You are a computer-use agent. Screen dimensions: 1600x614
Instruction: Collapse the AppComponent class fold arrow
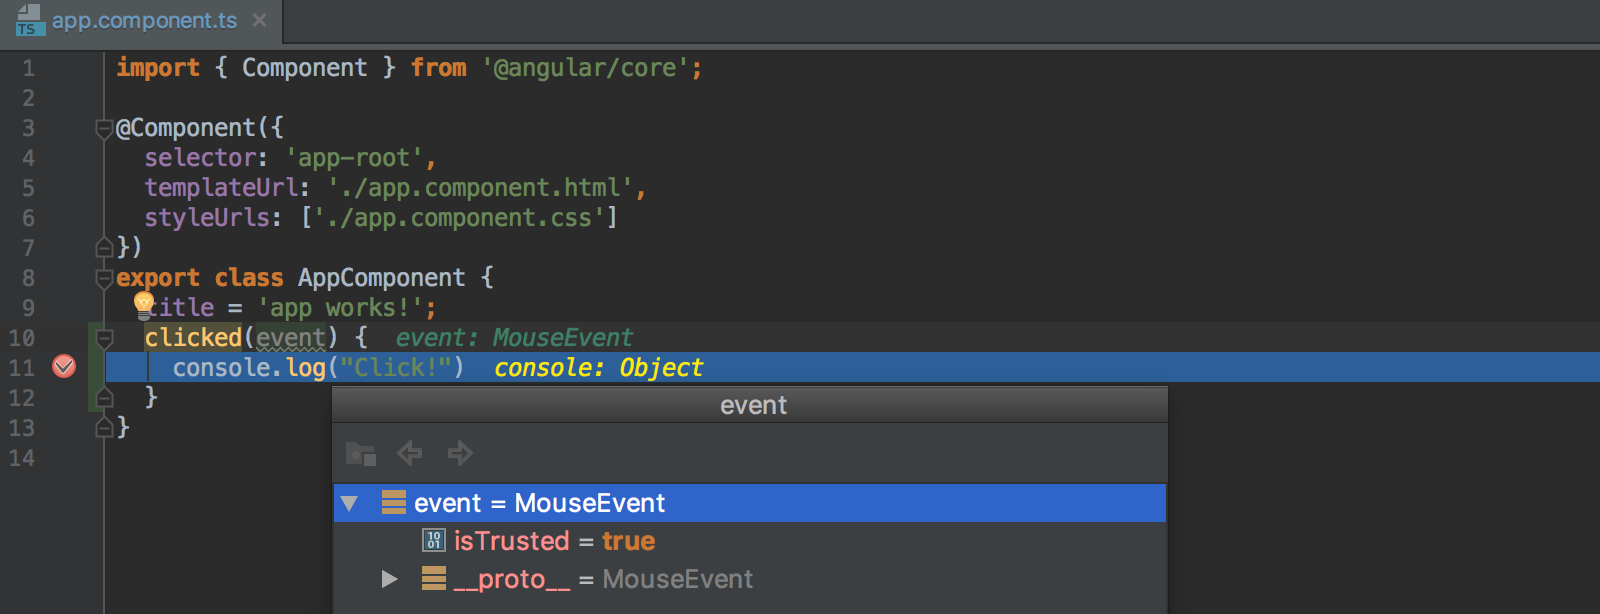point(104,277)
